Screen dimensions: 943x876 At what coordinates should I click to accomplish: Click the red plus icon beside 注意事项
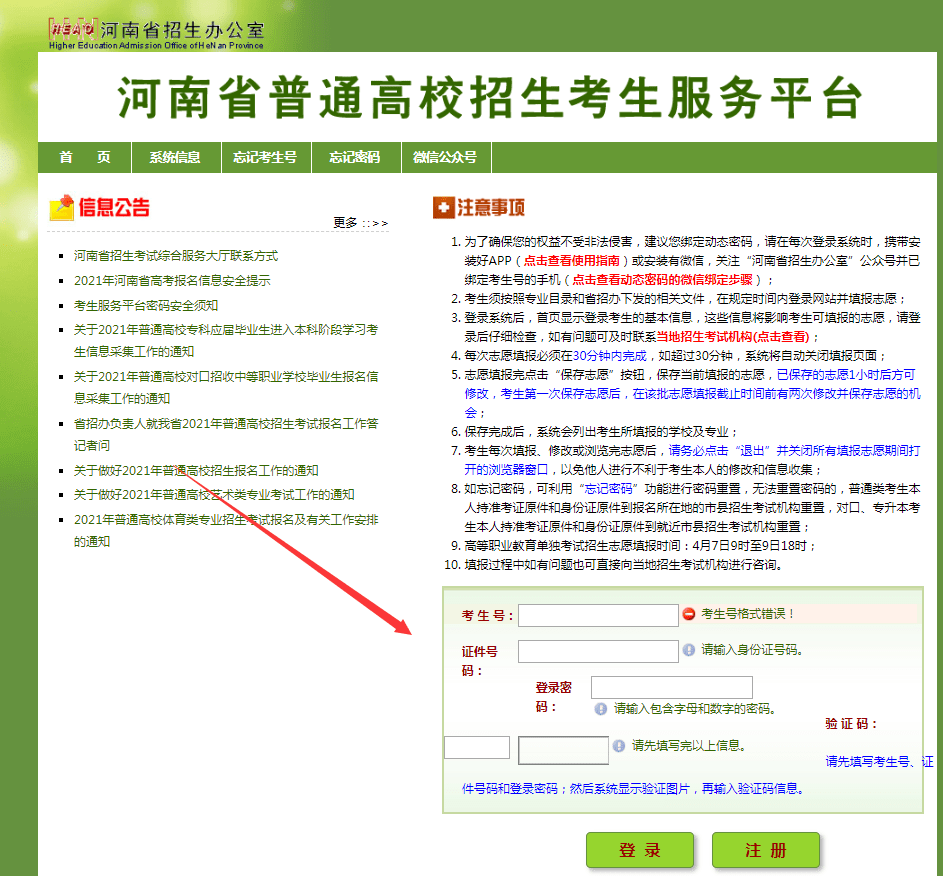click(x=443, y=207)
